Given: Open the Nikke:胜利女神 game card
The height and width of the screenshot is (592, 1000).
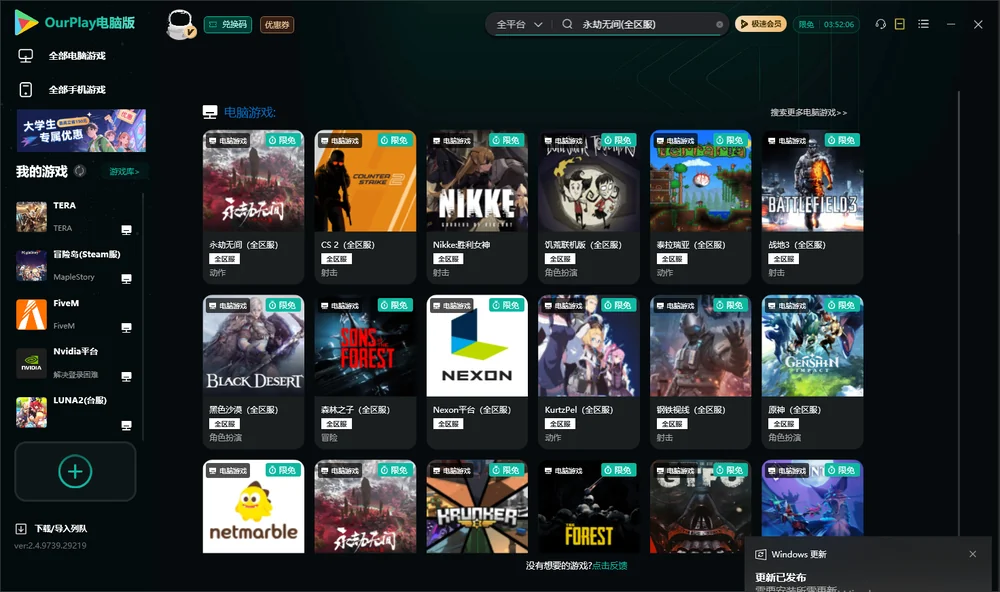Looking at the screenshot, I should pyautogui.click(x=477, y=207).
